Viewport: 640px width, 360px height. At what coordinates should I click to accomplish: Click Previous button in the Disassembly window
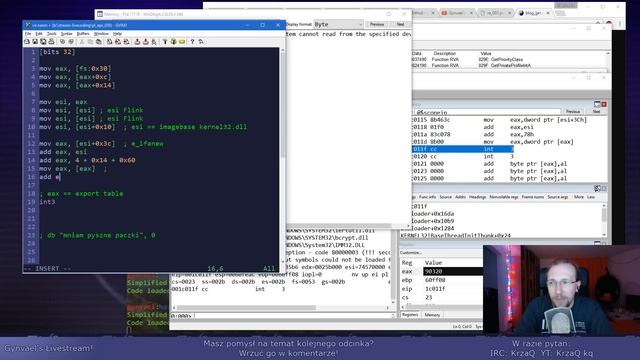(x=573, y=111)
